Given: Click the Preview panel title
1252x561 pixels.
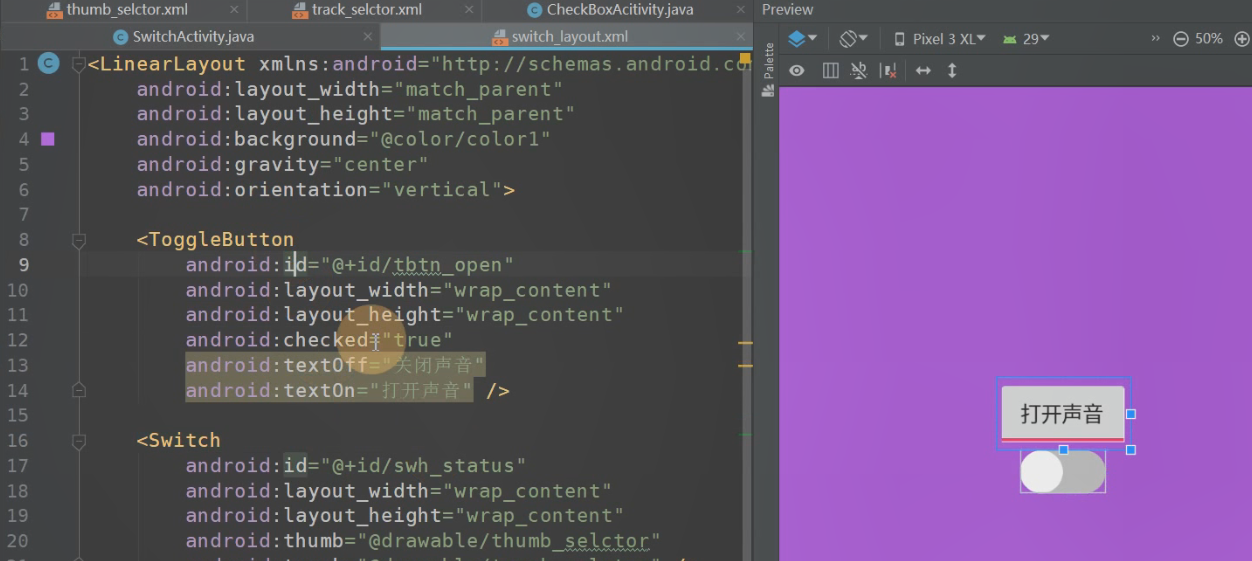Looking at the screenshot, I should pos(788,10).
